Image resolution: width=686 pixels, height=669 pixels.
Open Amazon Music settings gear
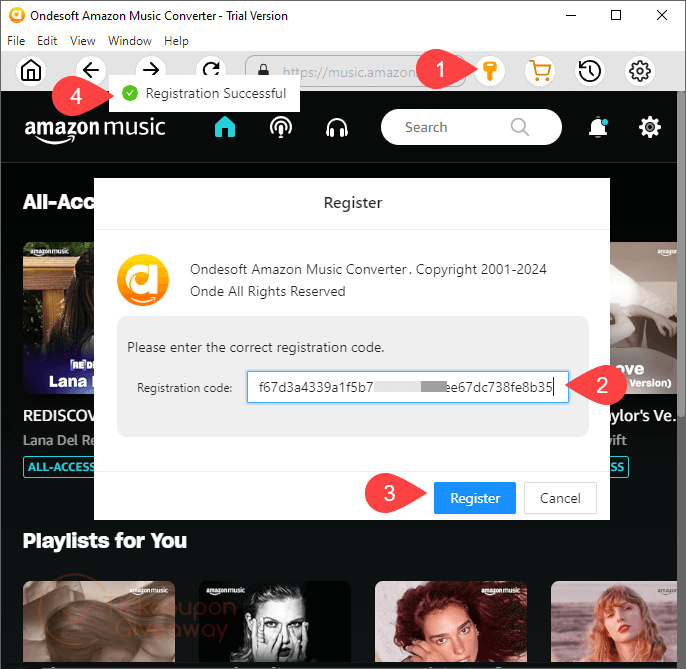click(650, 127)
